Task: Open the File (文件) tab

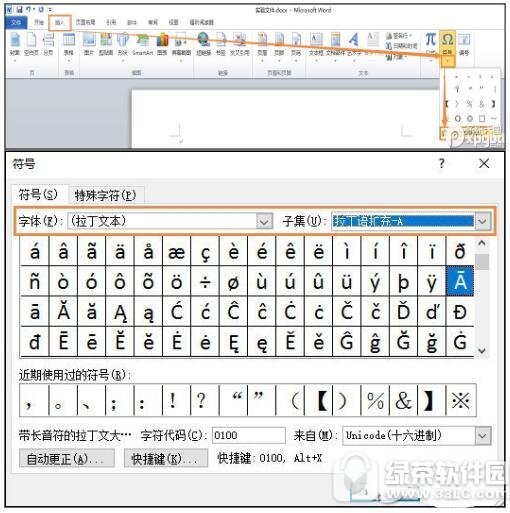Action: tap(16, 22)
